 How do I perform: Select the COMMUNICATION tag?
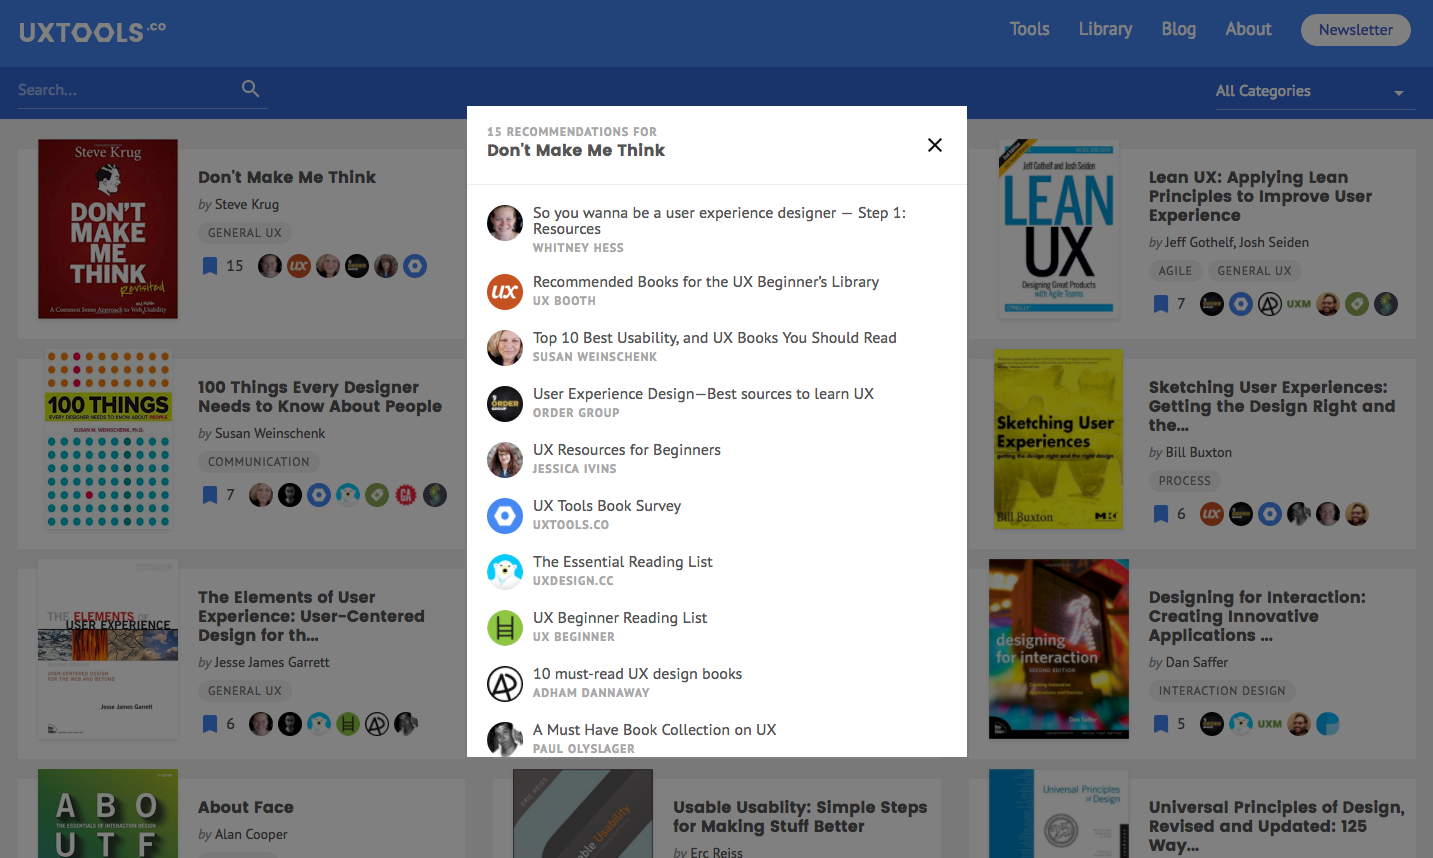(x=259, y=462)
